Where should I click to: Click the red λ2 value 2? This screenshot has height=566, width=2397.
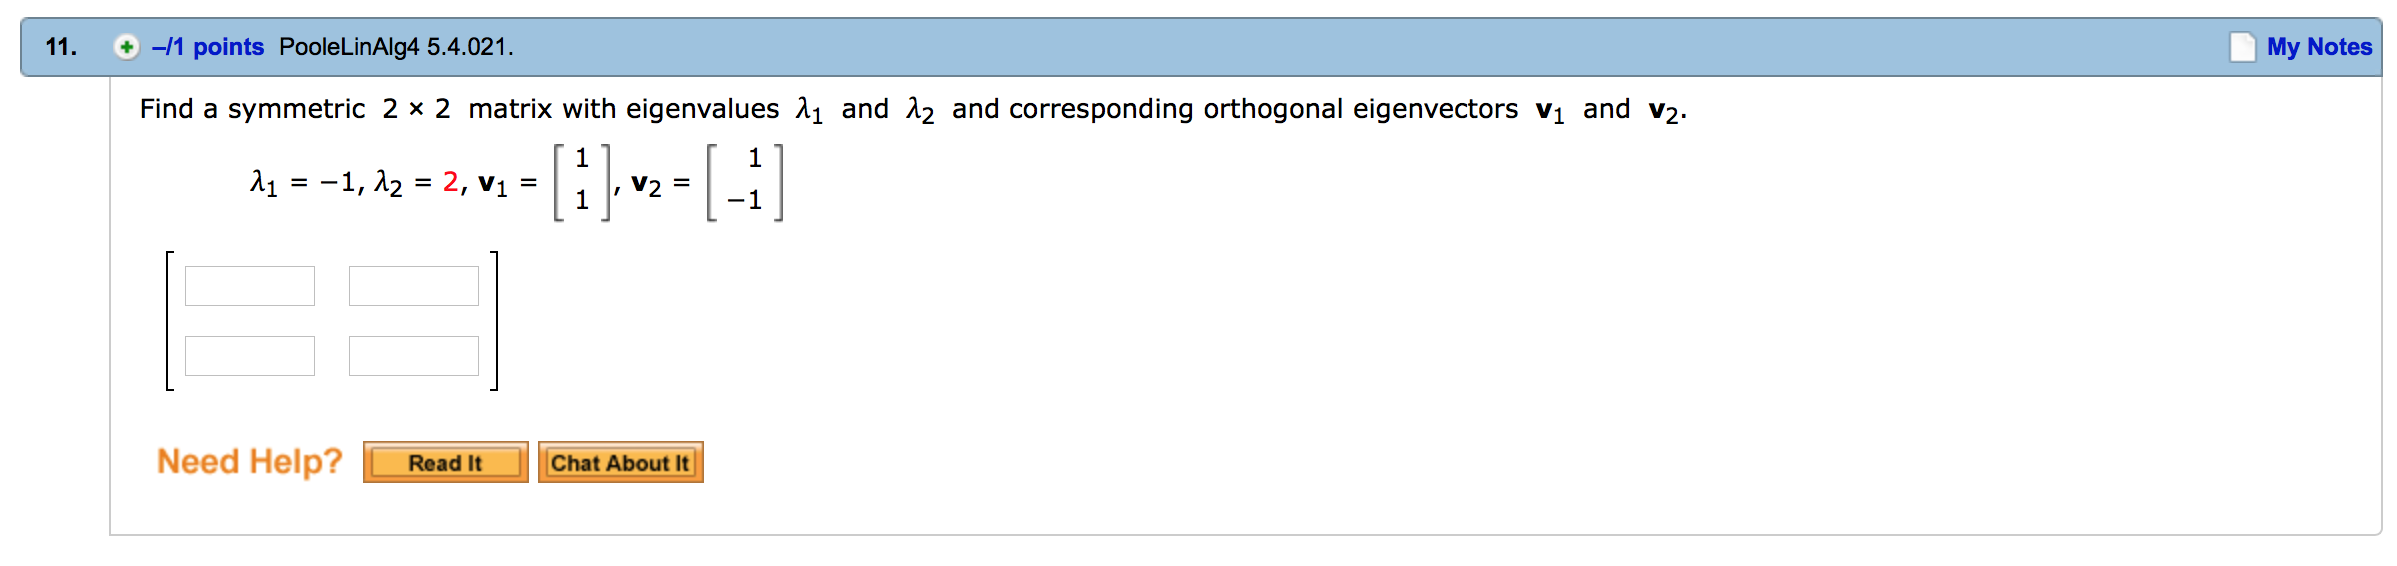(450, 182)
